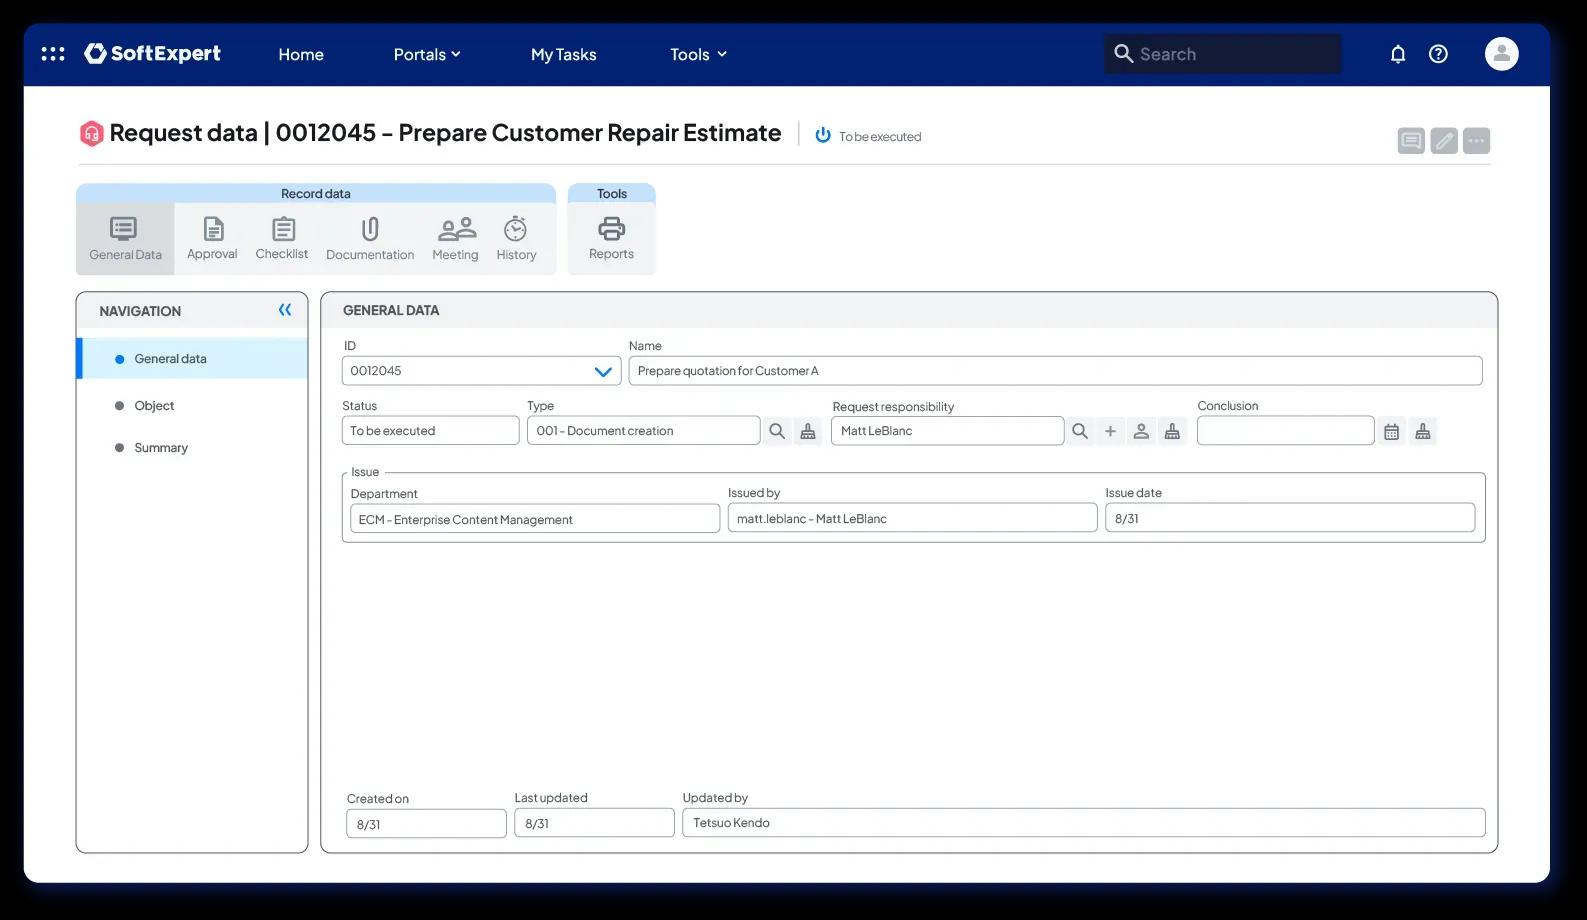Open the notifications bell
This screenshot has height=920, width=1587.
point(1398,54)
